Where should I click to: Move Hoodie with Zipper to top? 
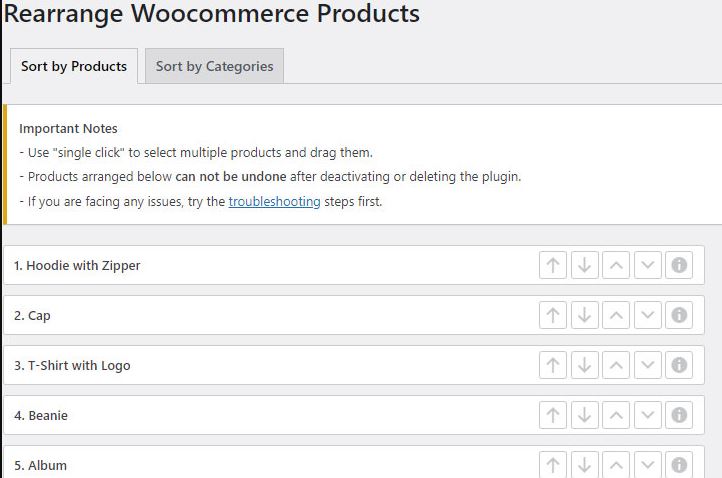(x=553, y=265)
